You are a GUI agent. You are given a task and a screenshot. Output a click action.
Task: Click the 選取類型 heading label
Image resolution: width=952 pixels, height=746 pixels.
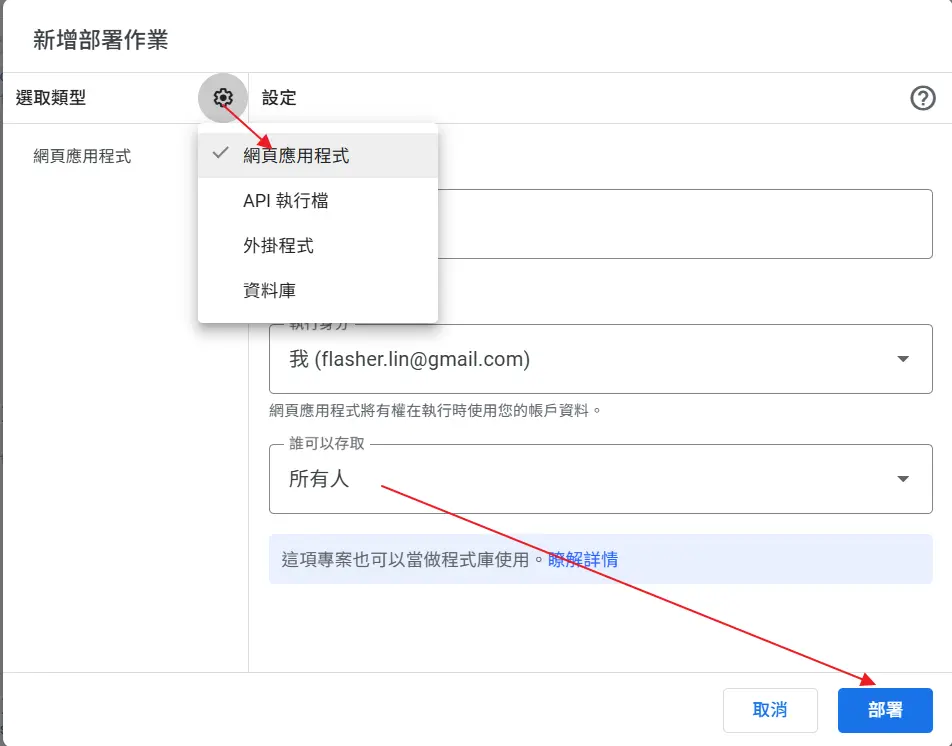coord(51,98)
